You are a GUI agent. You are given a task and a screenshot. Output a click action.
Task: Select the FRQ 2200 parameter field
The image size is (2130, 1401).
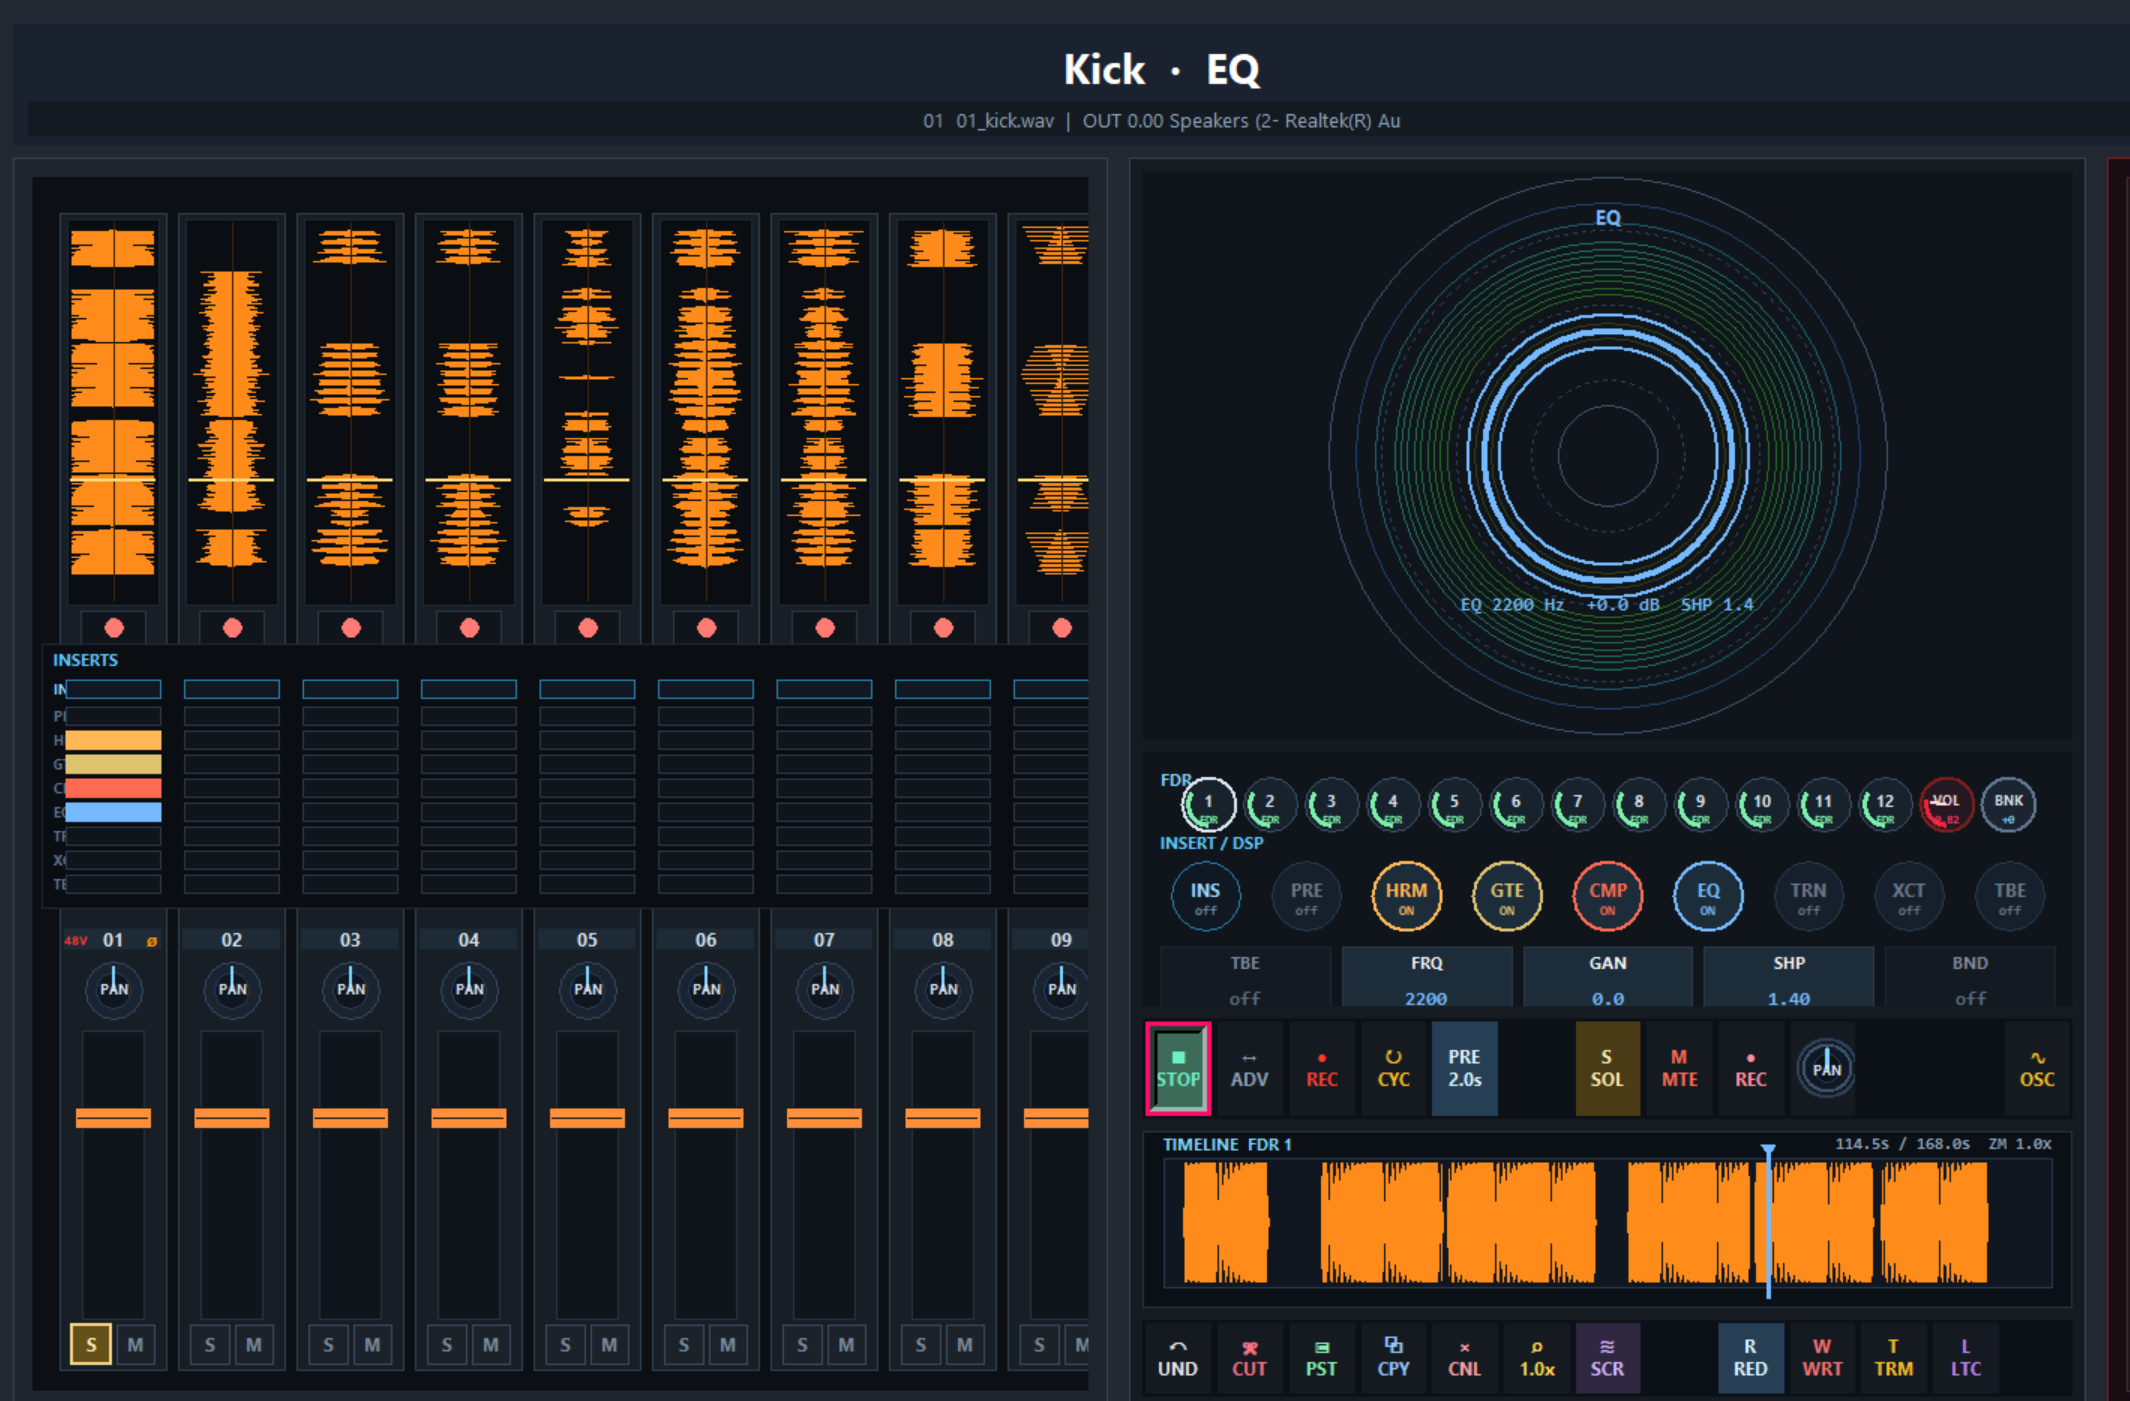[1426, 979]
